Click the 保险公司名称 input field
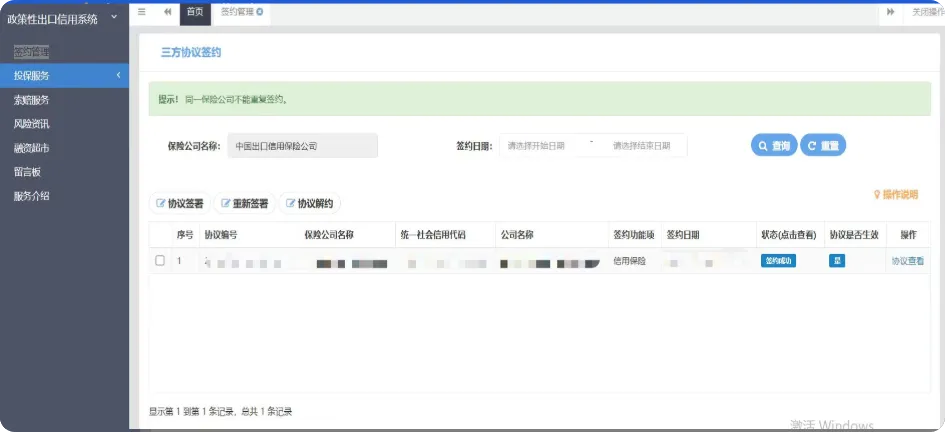945x432 pixels. tap(303, 146)
